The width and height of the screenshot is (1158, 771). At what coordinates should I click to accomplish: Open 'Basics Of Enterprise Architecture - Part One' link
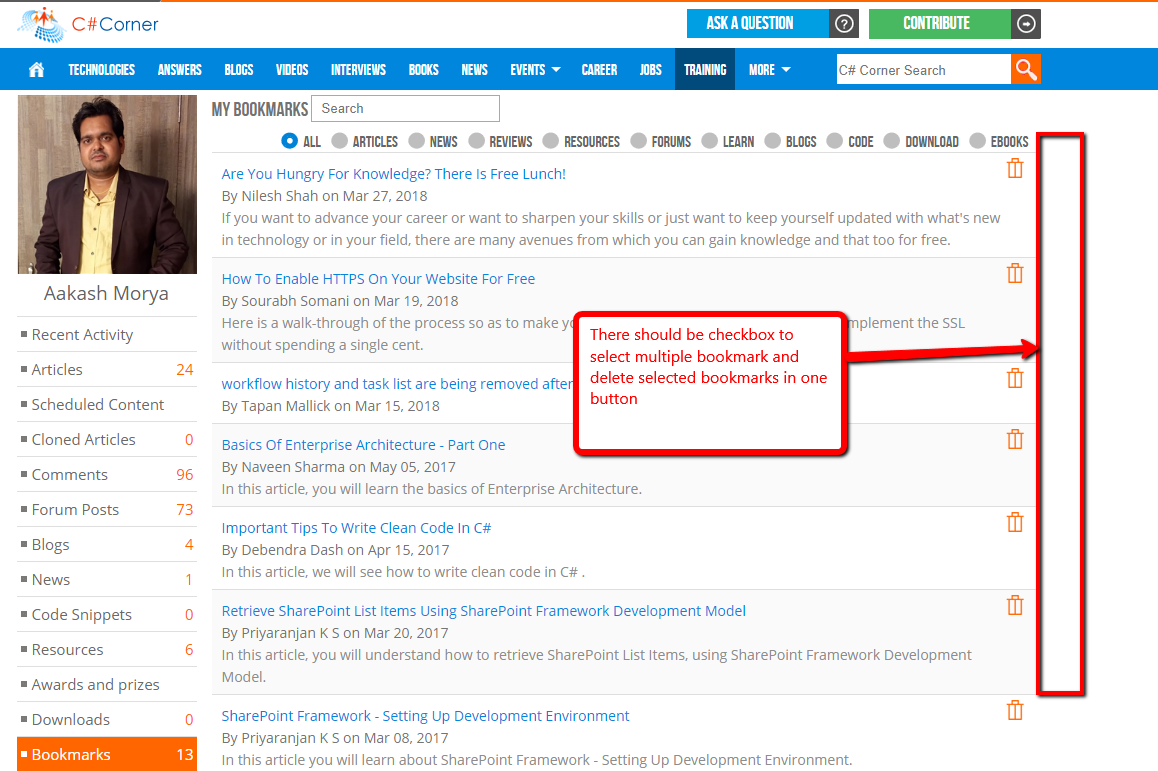coord(363,445)
